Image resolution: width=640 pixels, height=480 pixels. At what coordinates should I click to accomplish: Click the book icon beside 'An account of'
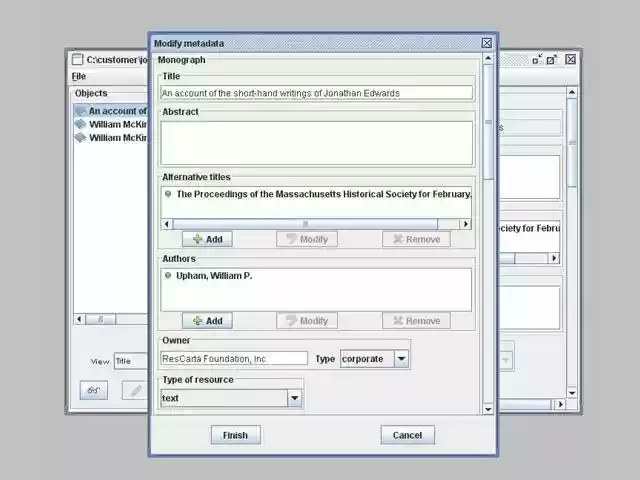(x=80, y=111)
